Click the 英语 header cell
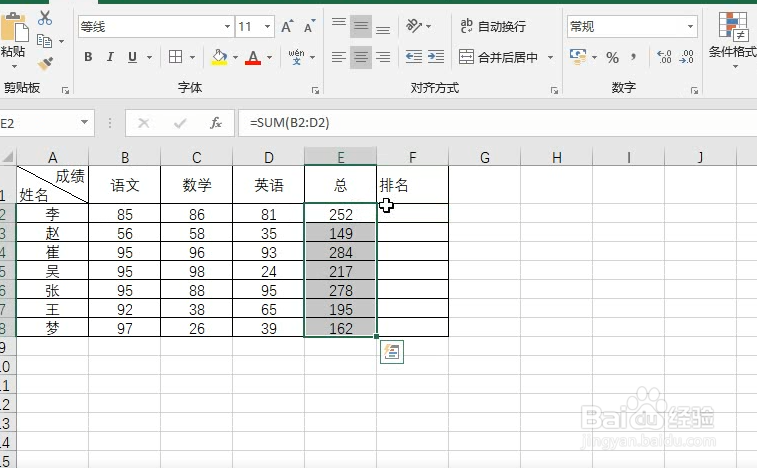Image resolution: width=757 pixels, height=468 pixels. coord(268,184)
